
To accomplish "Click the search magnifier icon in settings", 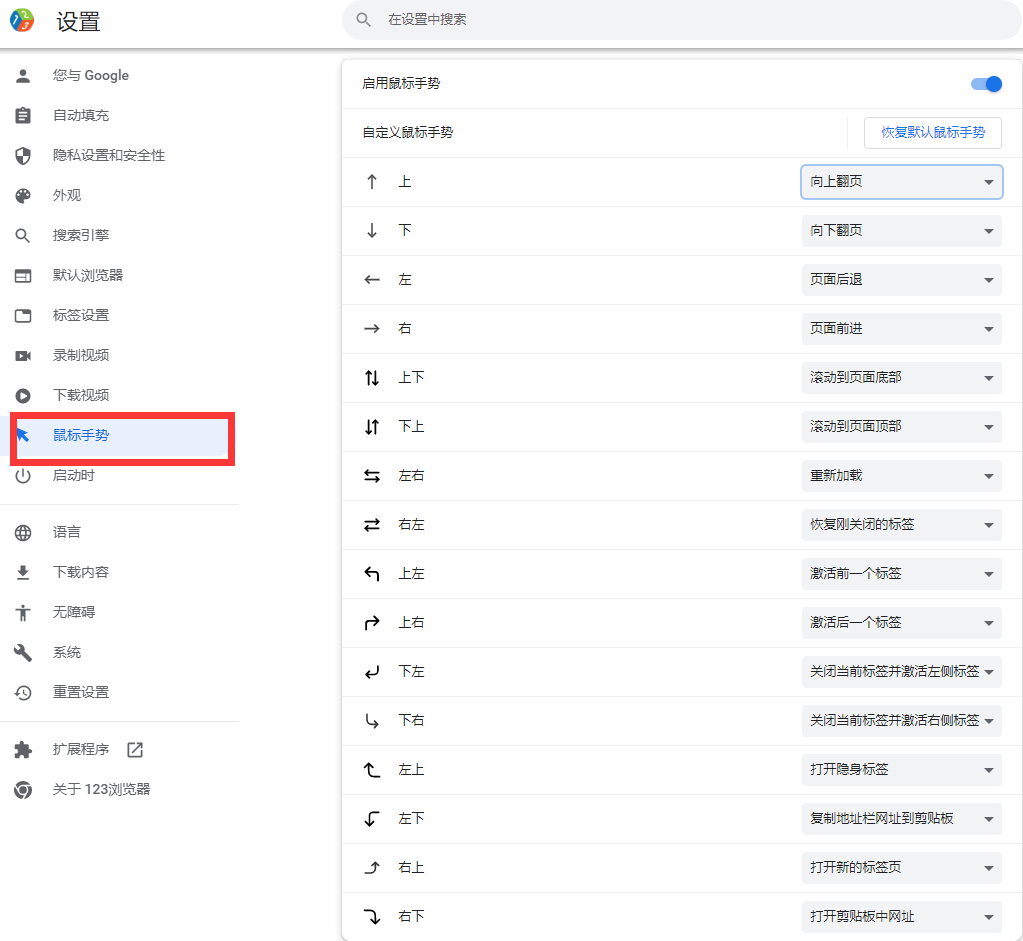I will coord(364,20).
